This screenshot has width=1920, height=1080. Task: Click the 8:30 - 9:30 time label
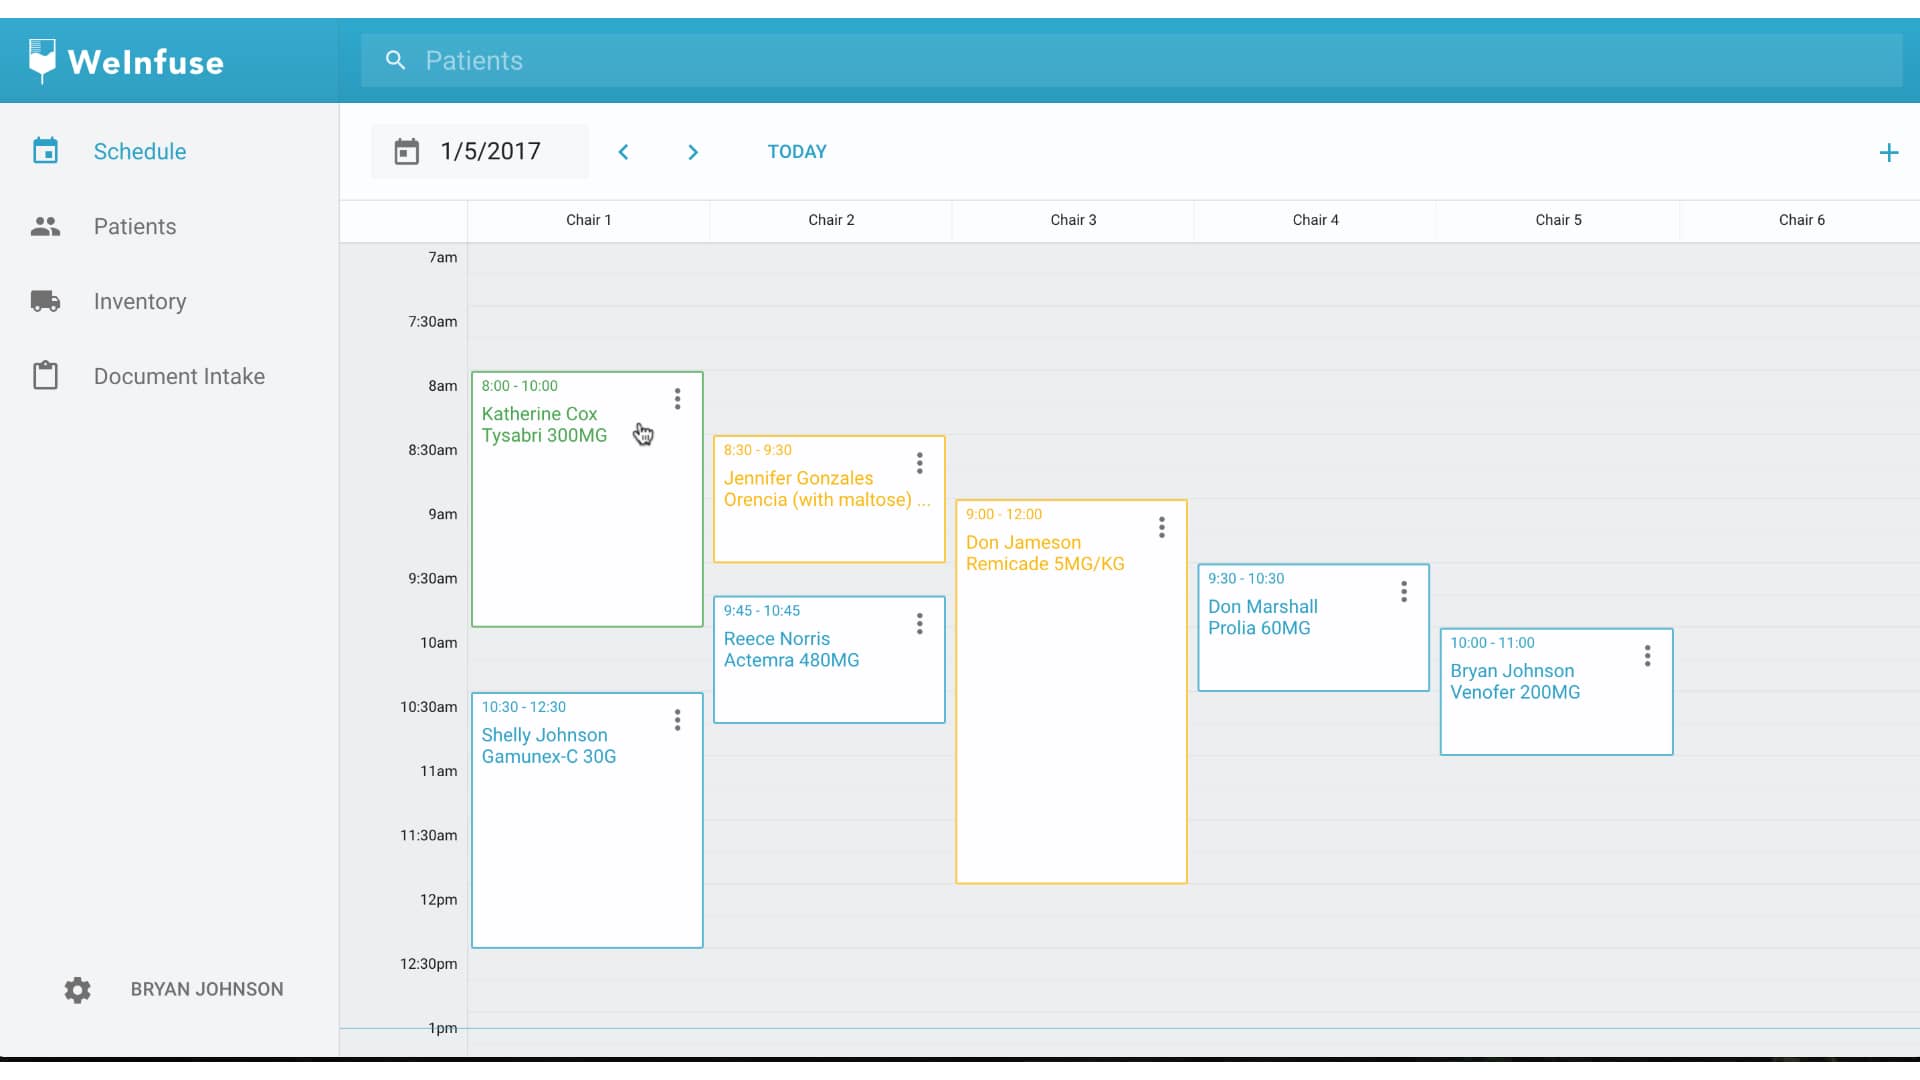tap(758, 450)
